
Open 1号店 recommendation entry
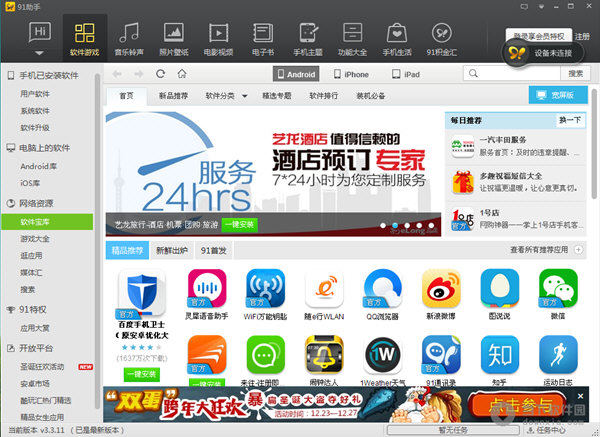pyautogui.click(x=515, y=219)
